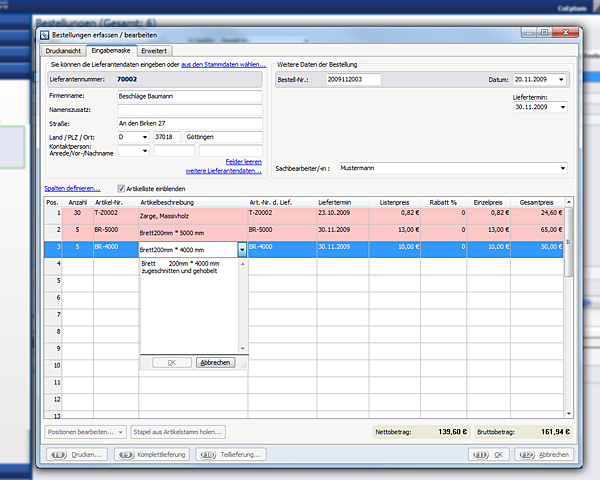This screenshot has height=480, width=600.
Task: Open the description dropdown arrow in row 3
Action: pos(242,250)
